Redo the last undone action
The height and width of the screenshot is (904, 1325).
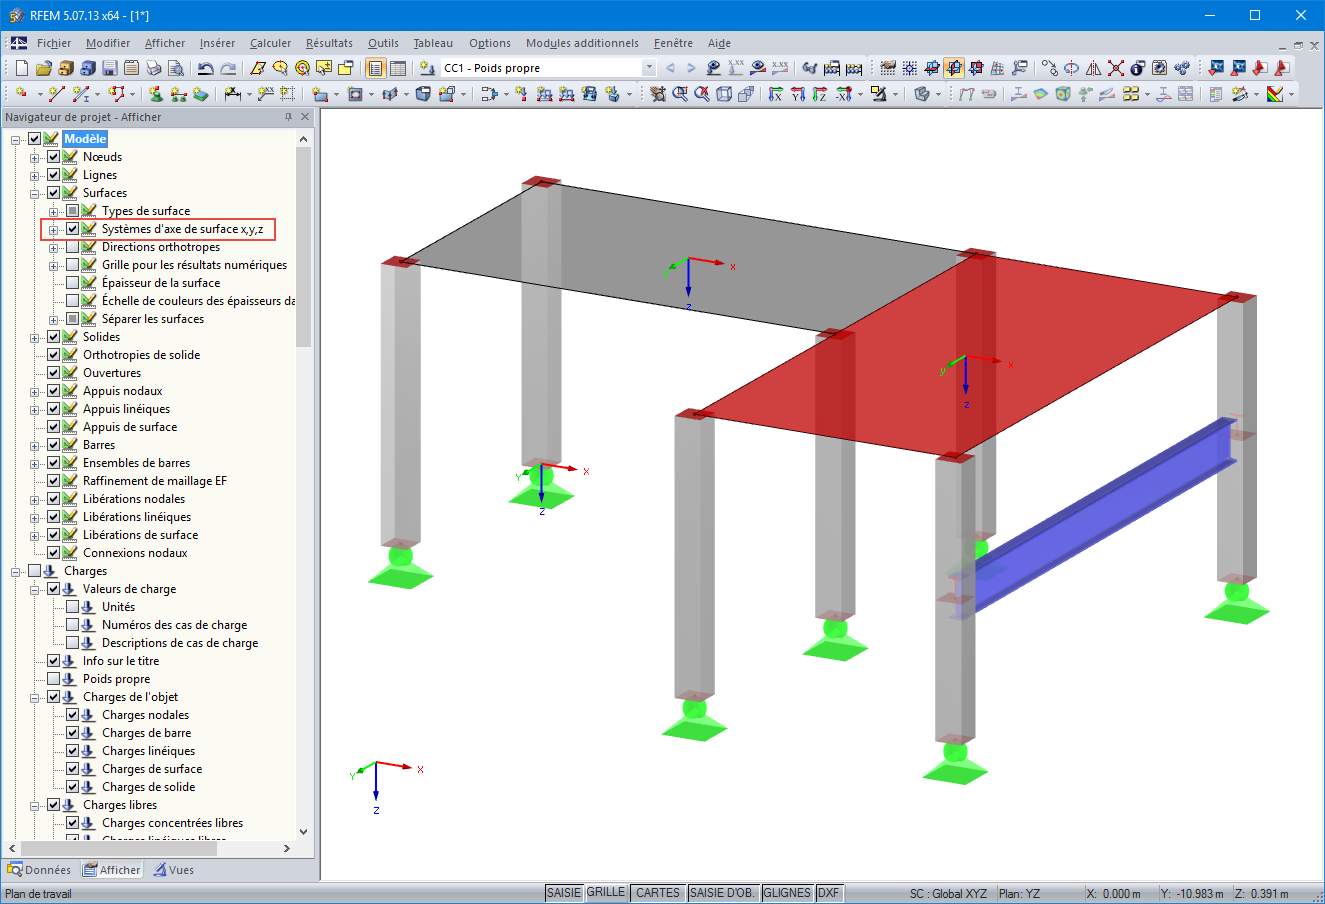click(x=228, y=68)
